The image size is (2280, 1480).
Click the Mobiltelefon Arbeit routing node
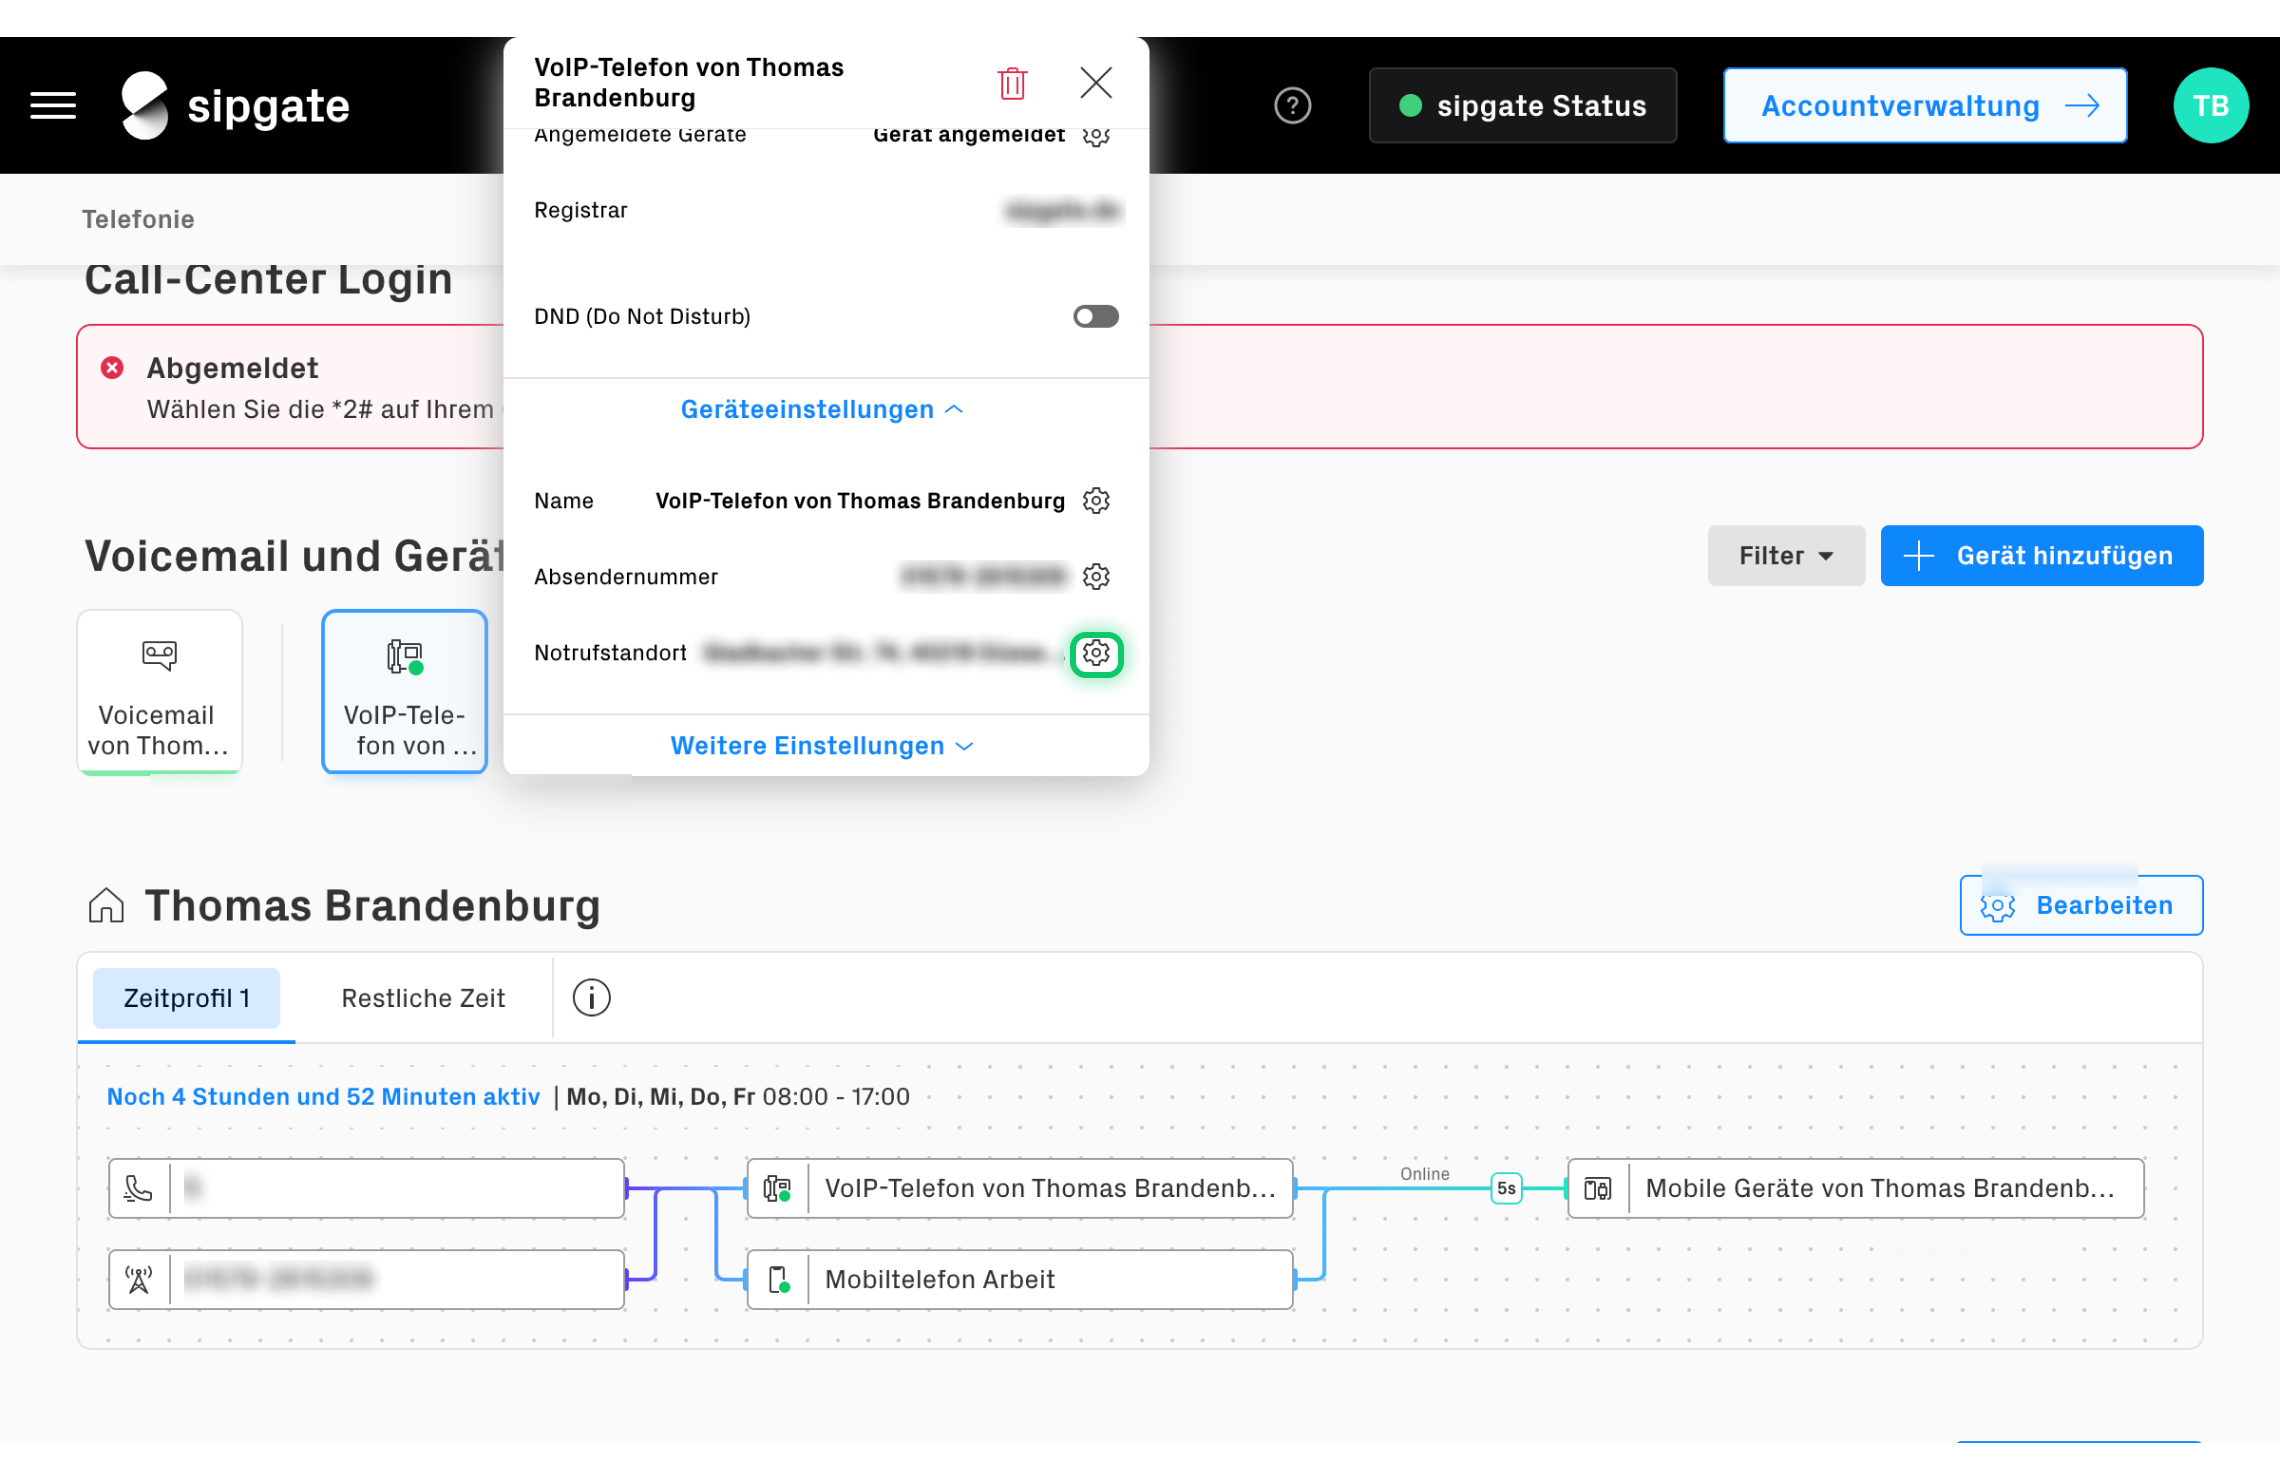1019,1280
